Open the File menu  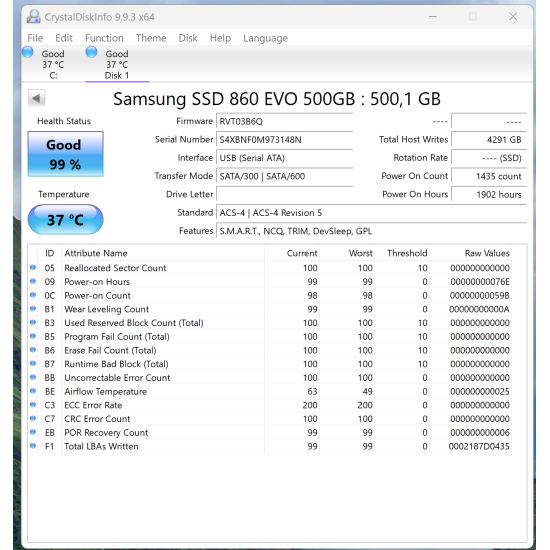tap(35, 38)
